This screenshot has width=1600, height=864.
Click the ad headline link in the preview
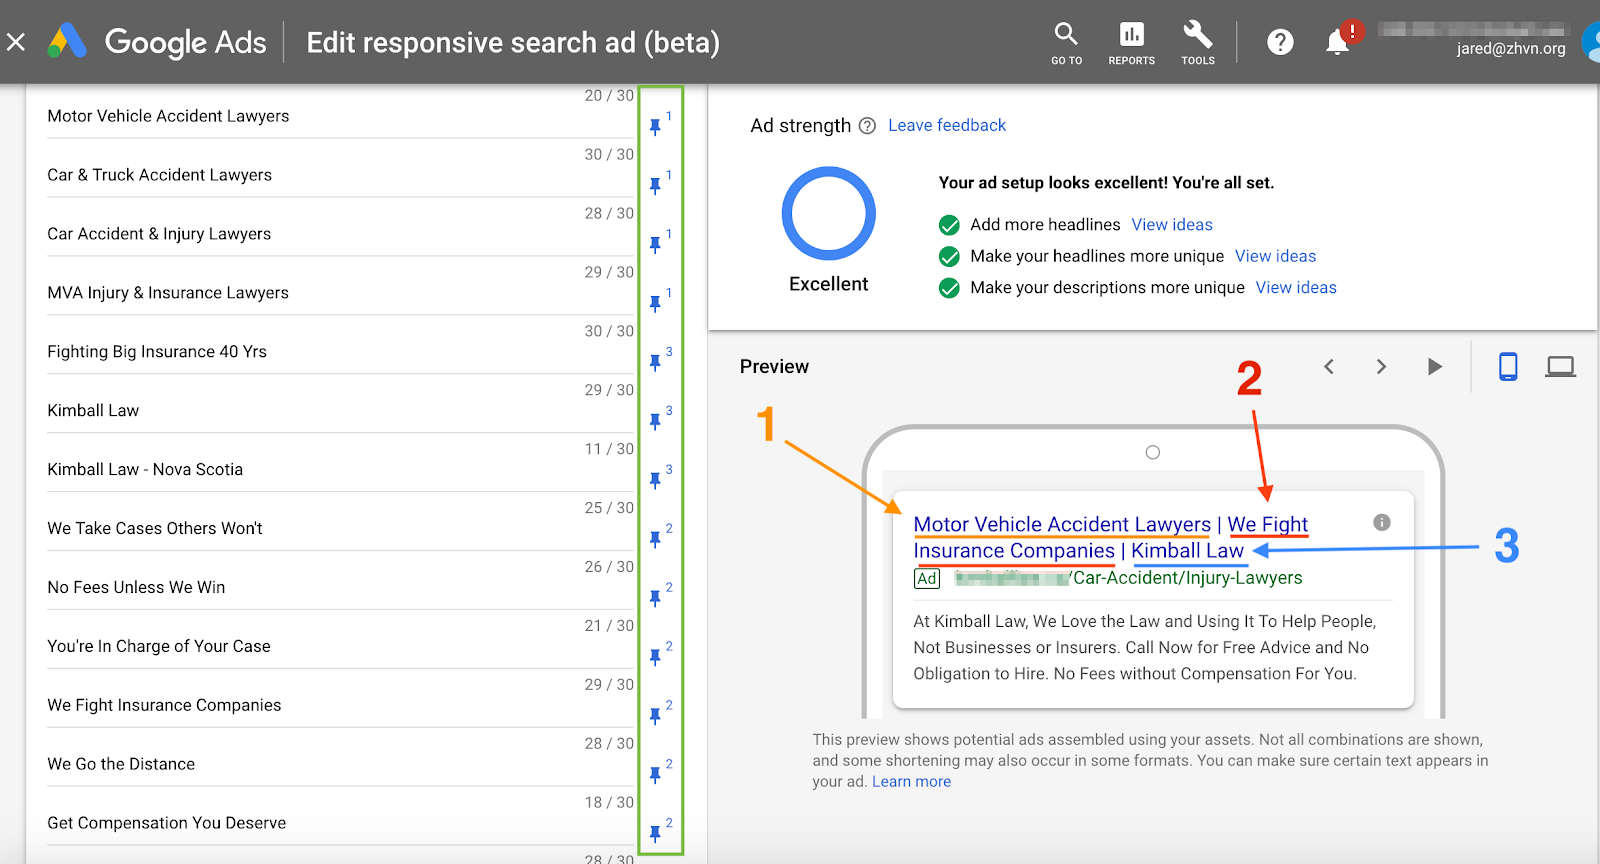click(1111, 537)
